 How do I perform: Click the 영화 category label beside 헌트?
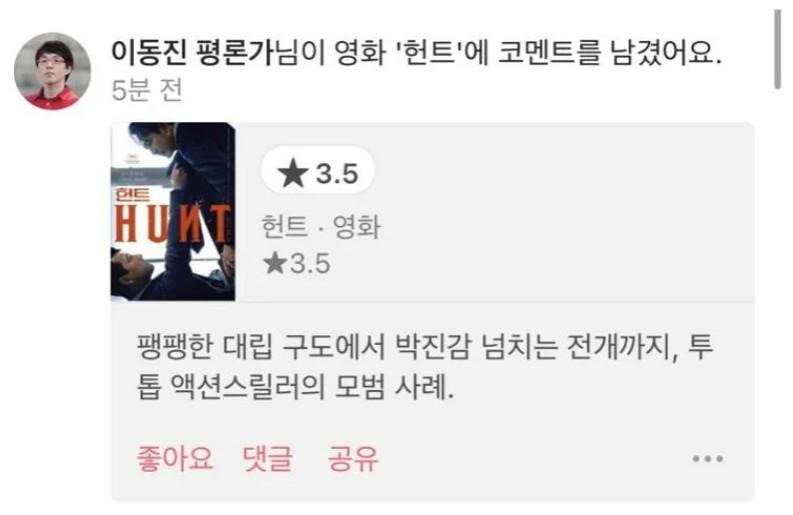pos(357,226)
